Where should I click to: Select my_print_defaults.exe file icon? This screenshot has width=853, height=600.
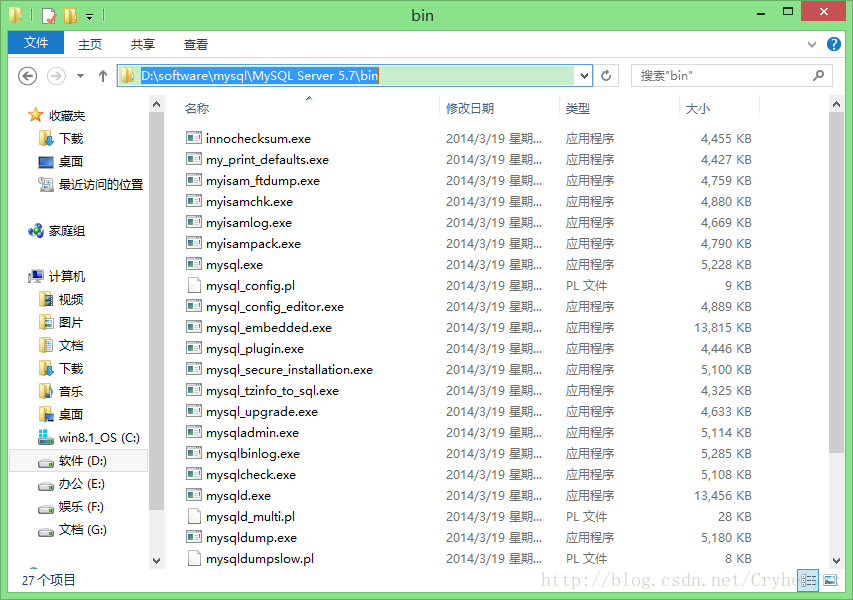tap(194, 159)
